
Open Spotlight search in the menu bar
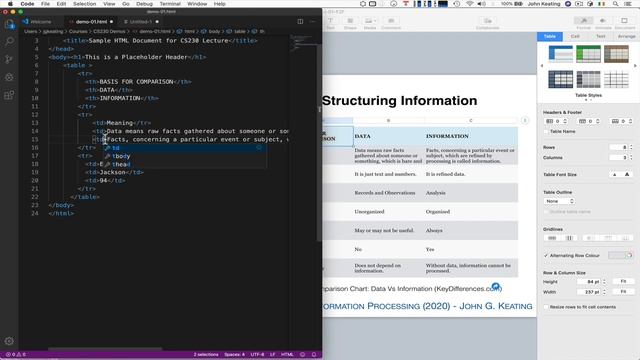(x=615, y=4)
